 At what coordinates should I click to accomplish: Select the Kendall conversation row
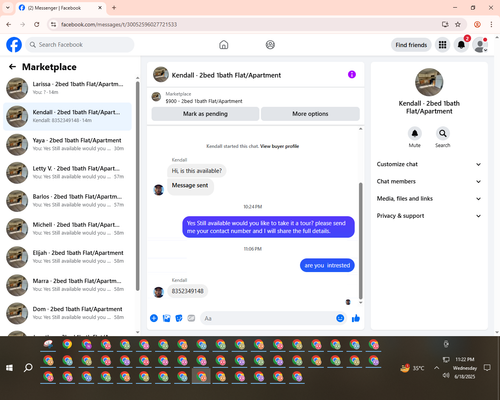[67, 116]
